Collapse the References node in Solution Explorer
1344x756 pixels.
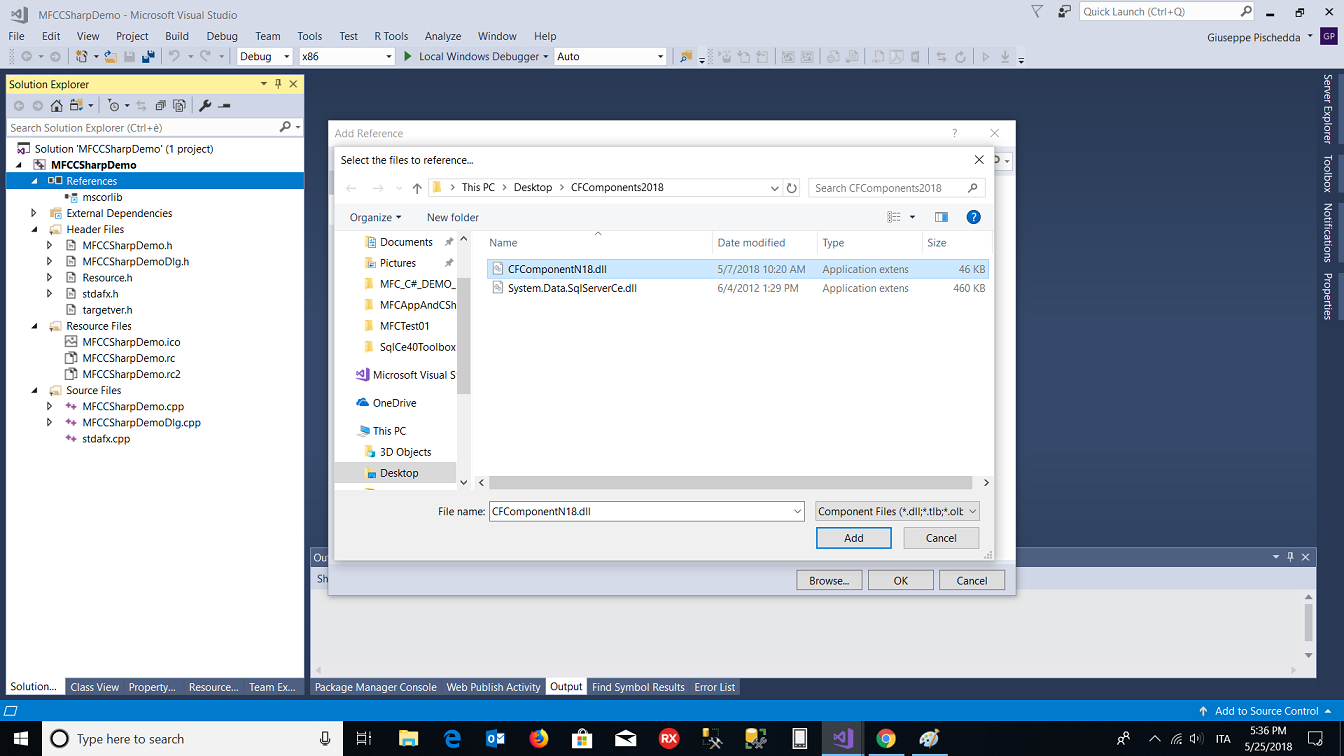pos(34,181)
